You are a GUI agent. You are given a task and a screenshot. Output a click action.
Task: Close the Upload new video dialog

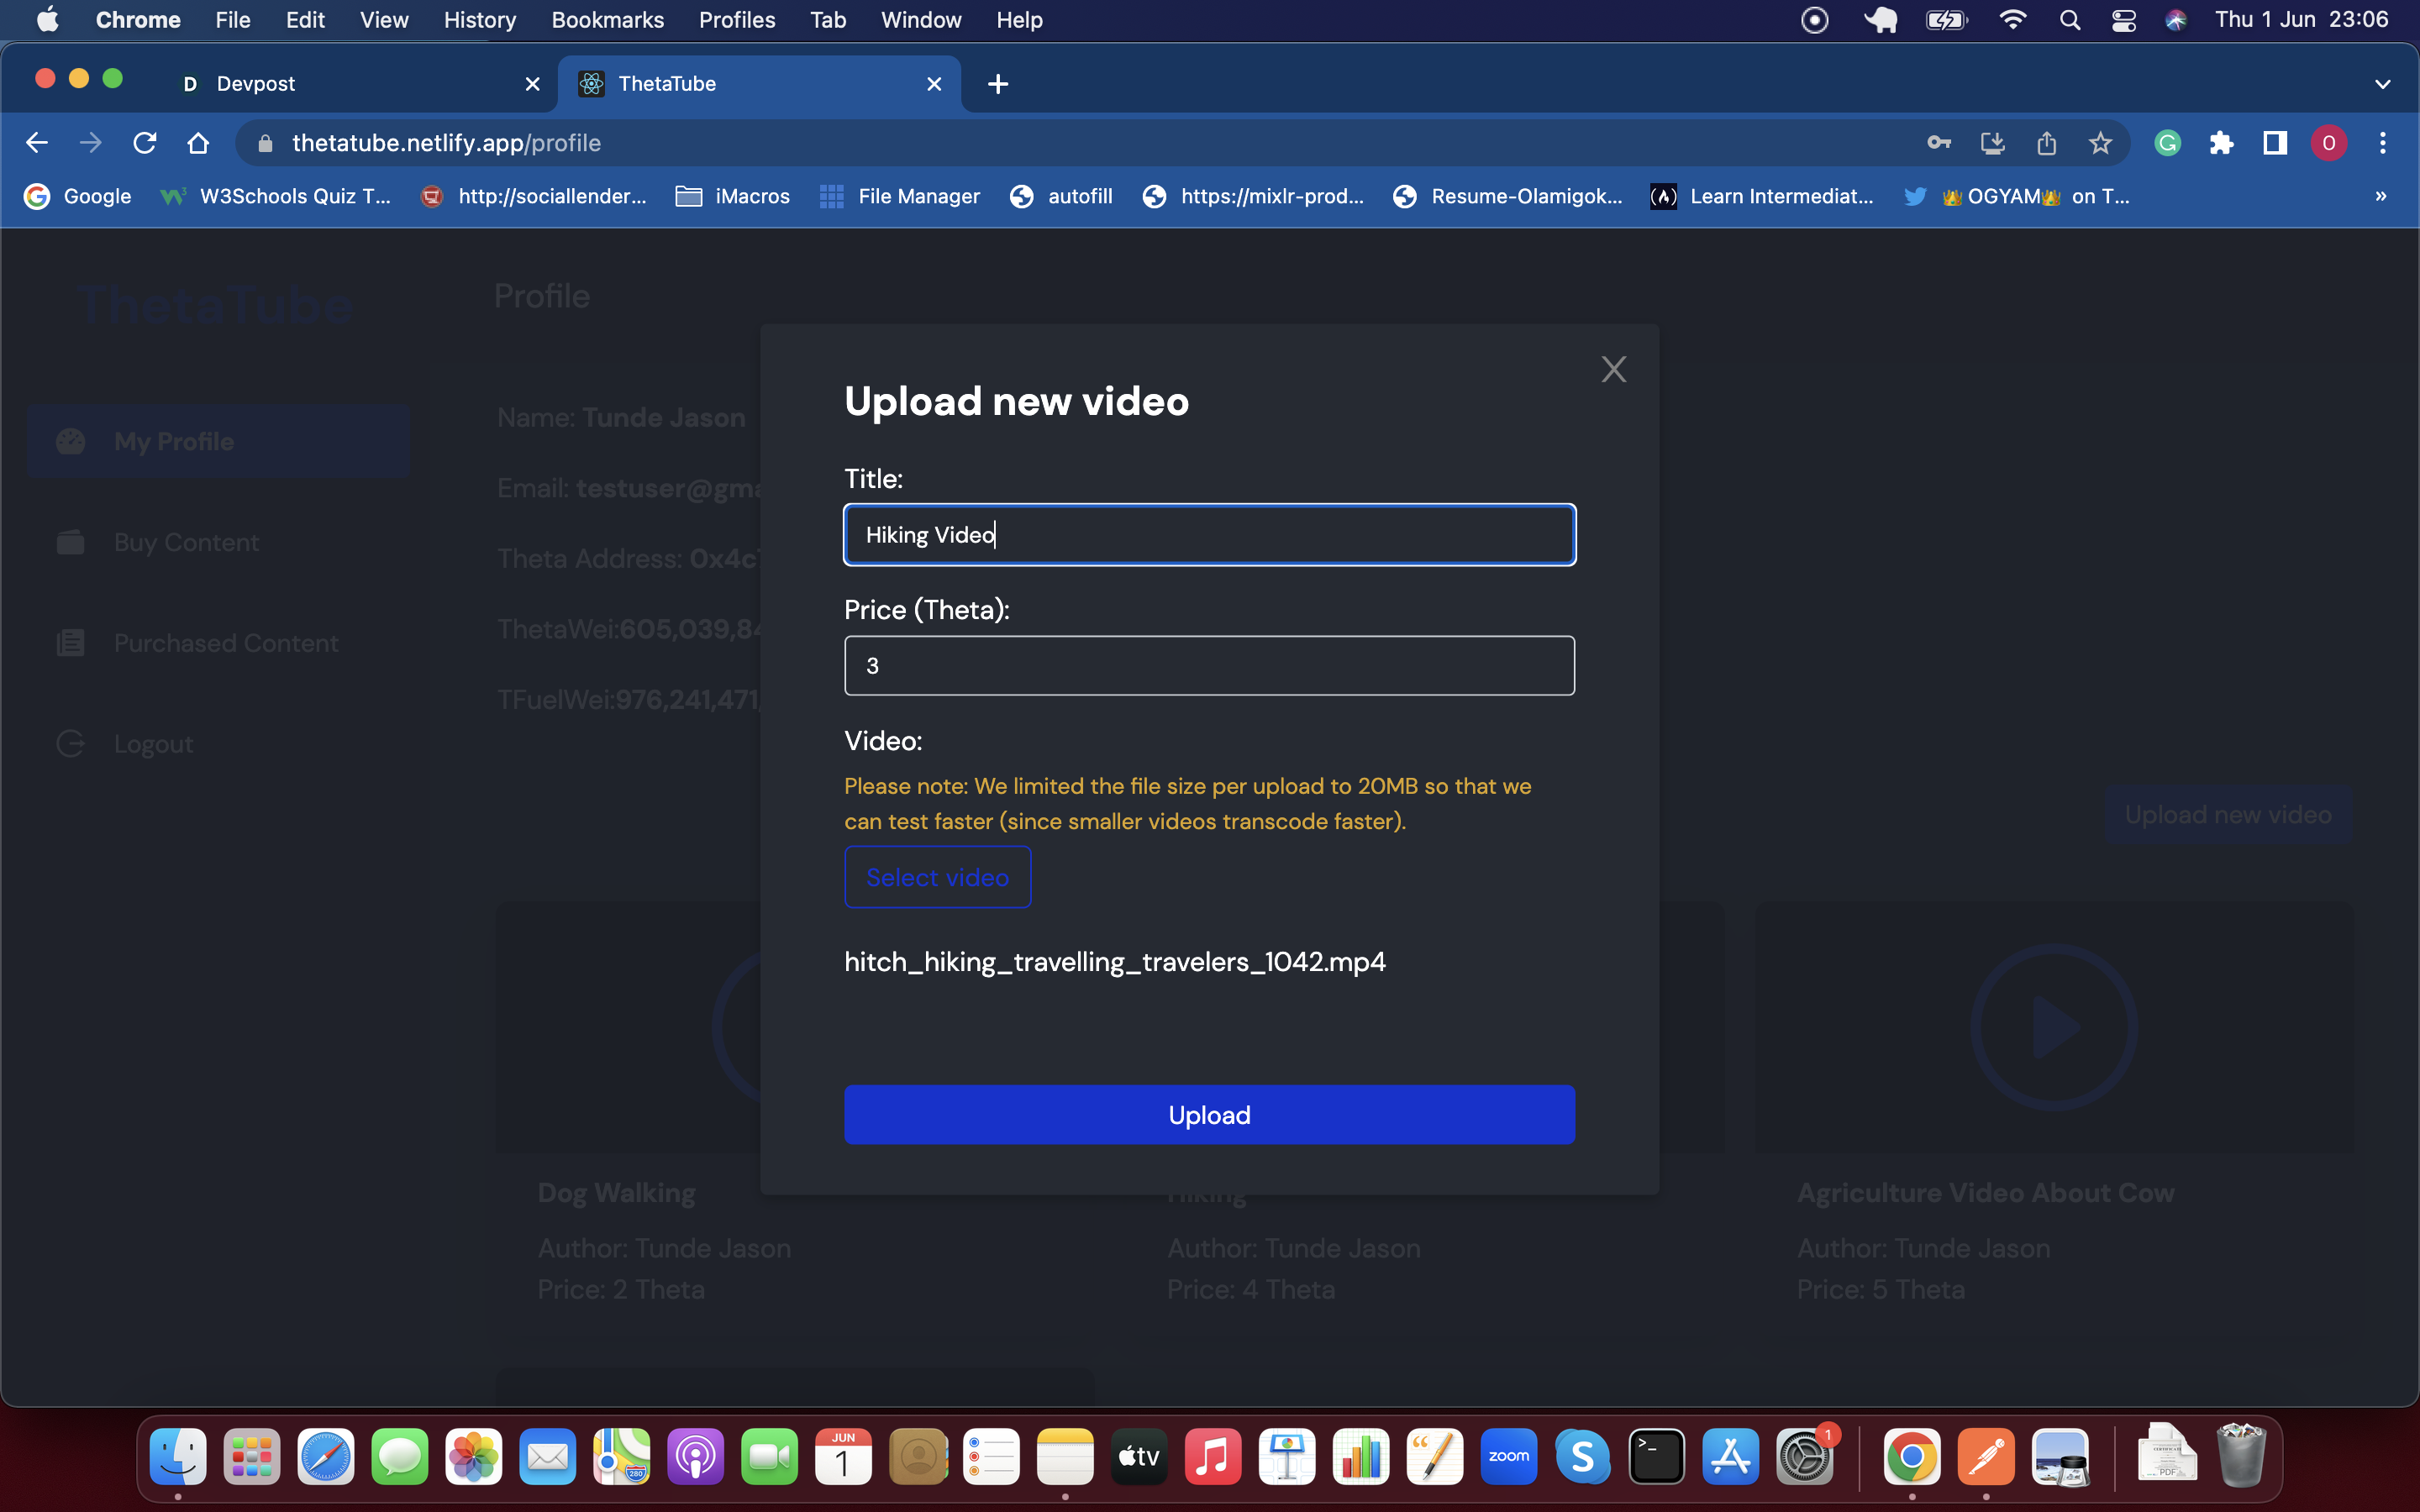pos(1613,370)
